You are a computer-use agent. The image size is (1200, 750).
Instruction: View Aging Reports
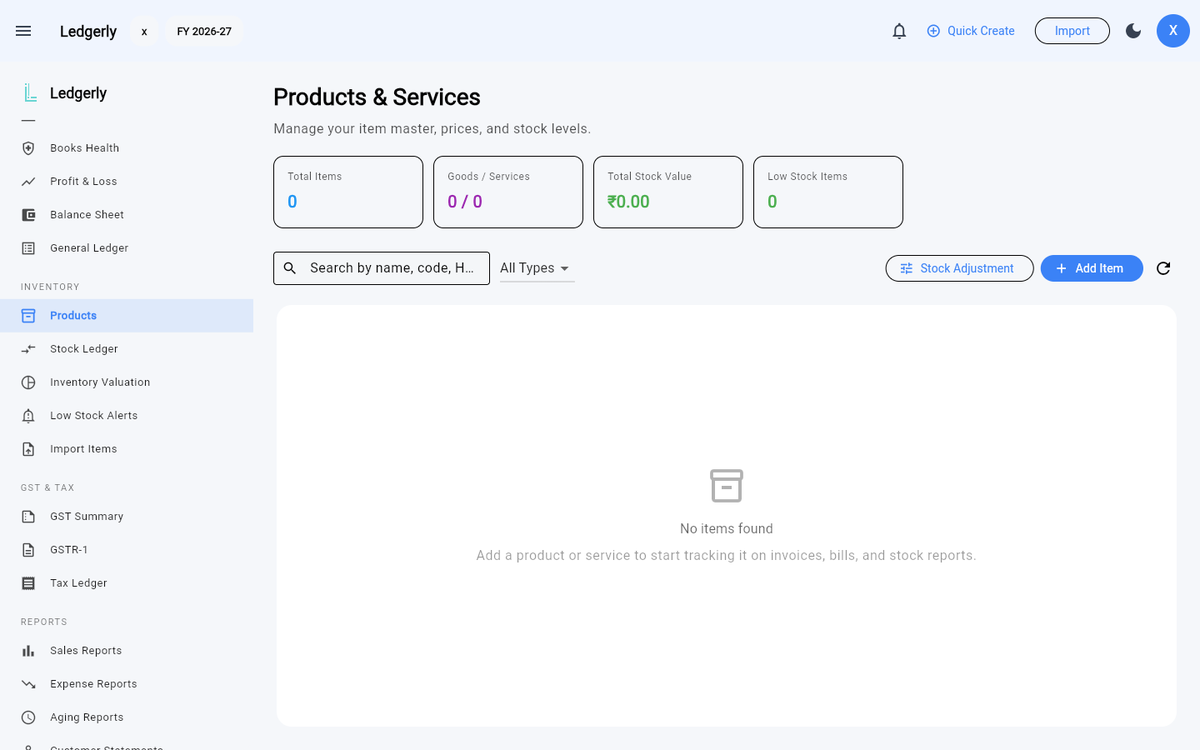click(x=126, y=717)
